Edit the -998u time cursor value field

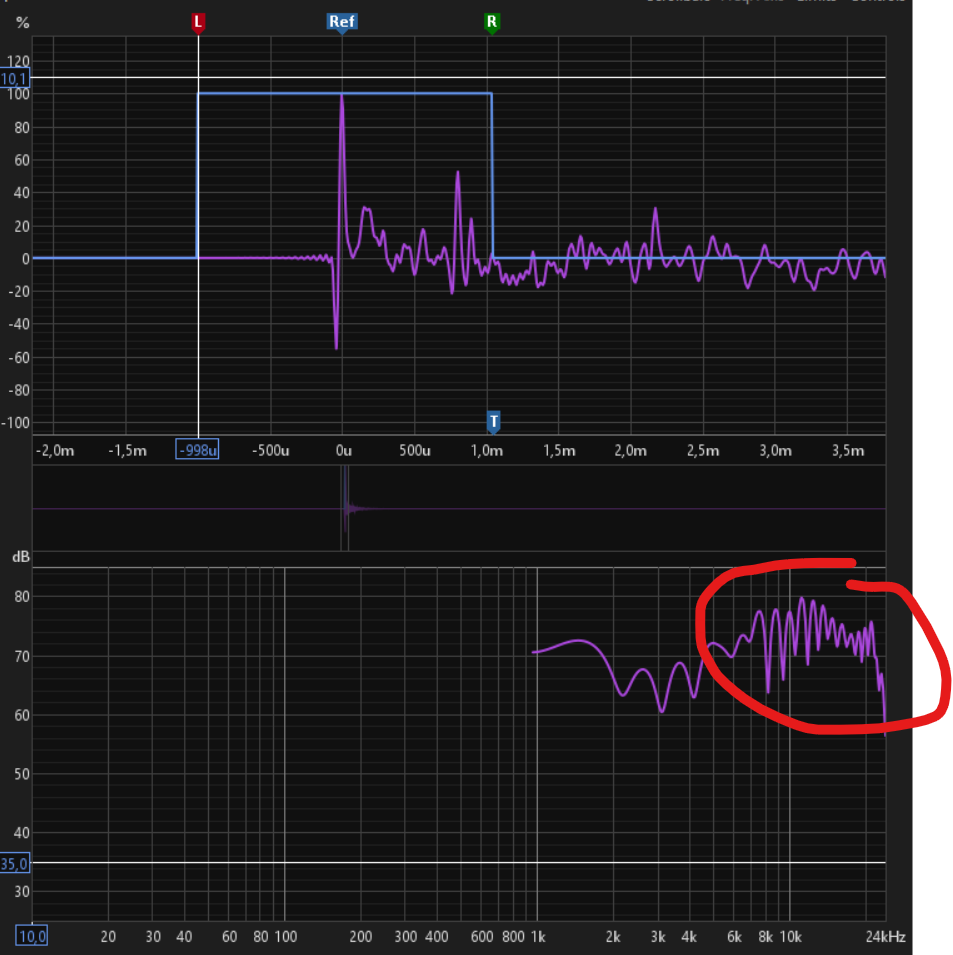(x=197, y=449)
